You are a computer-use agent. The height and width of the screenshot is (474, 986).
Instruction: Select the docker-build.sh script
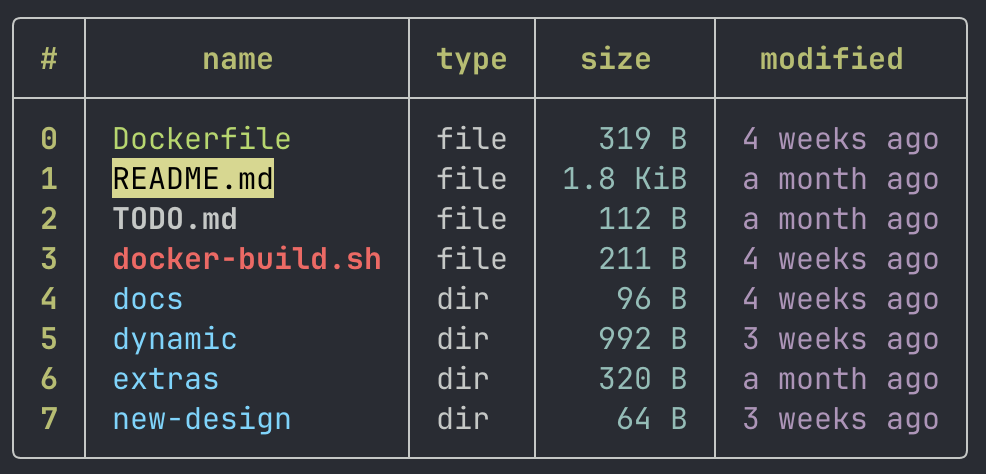[247, 259]
